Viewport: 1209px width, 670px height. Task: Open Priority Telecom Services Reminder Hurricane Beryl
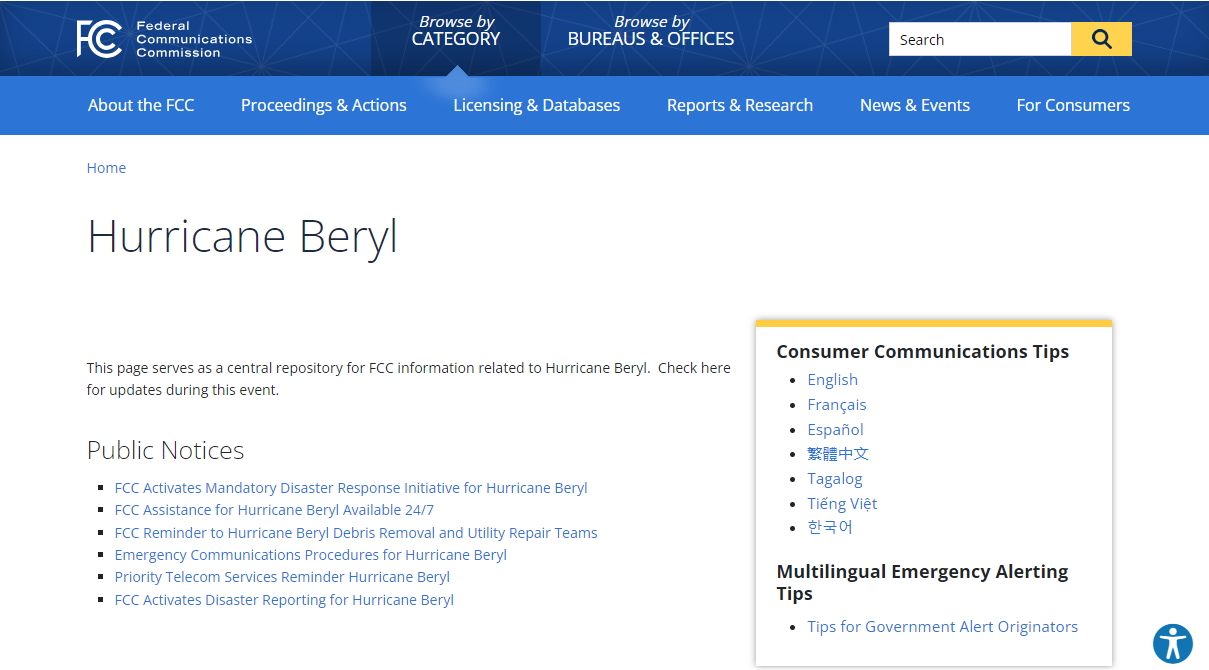(282, 577)
